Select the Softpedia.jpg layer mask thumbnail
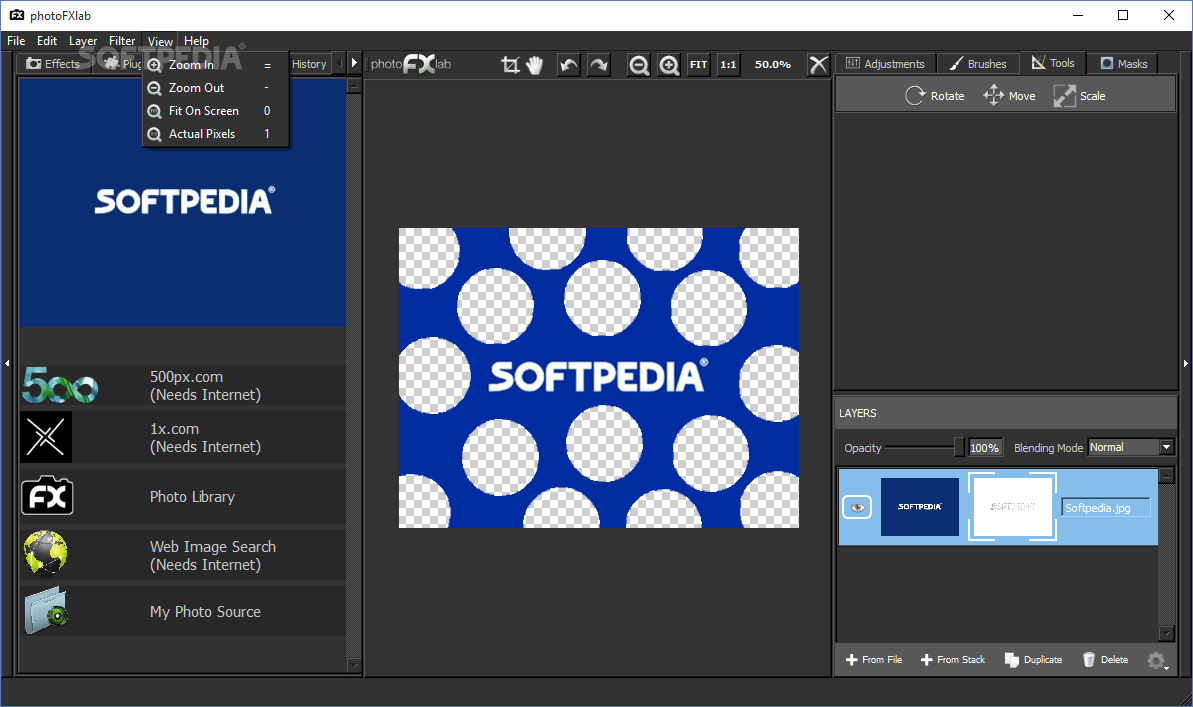1193x707 pixels. click(x=1013, y=507)
